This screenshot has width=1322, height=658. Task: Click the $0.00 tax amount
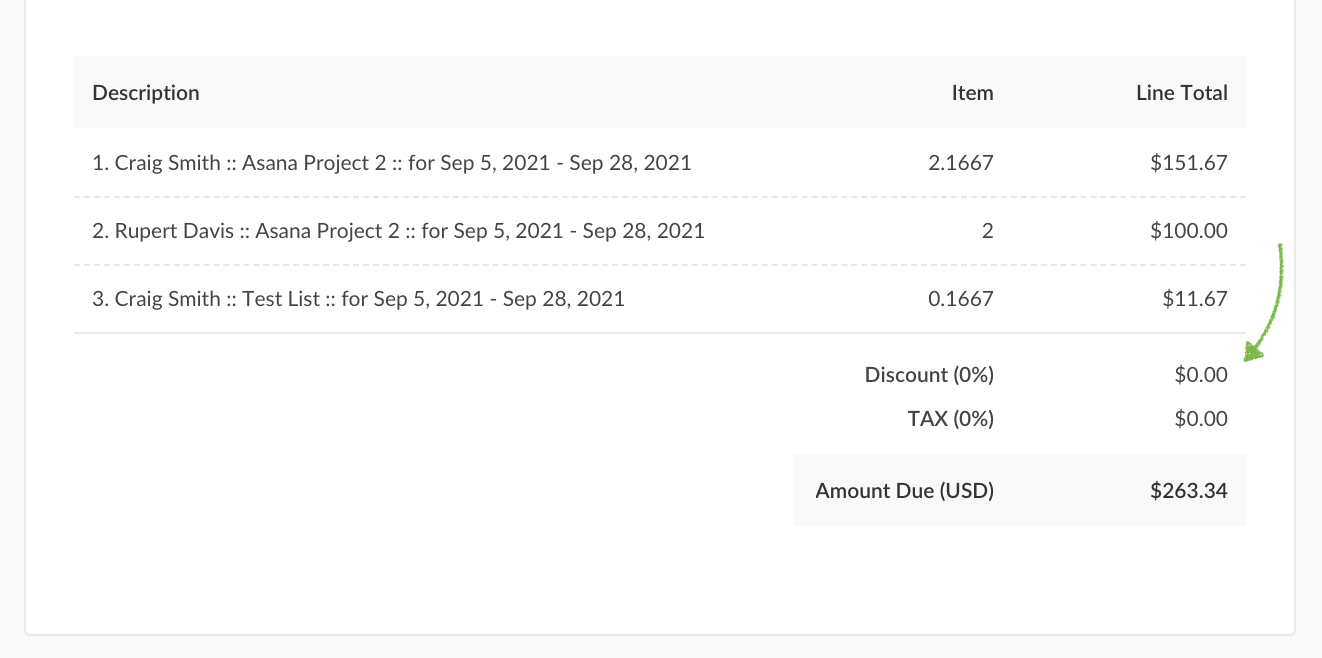(1200, 419)
